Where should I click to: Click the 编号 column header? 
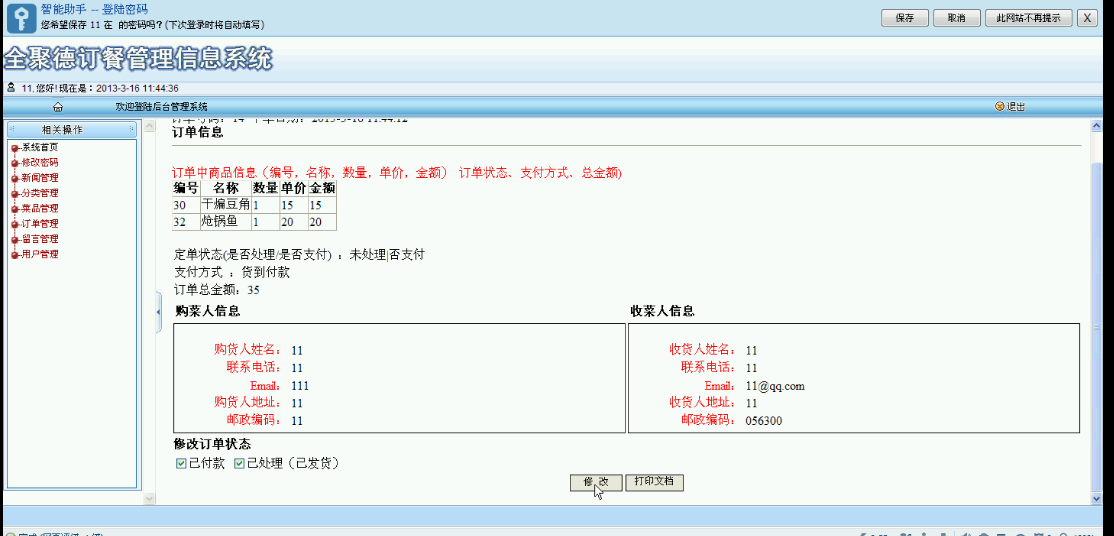186,188
